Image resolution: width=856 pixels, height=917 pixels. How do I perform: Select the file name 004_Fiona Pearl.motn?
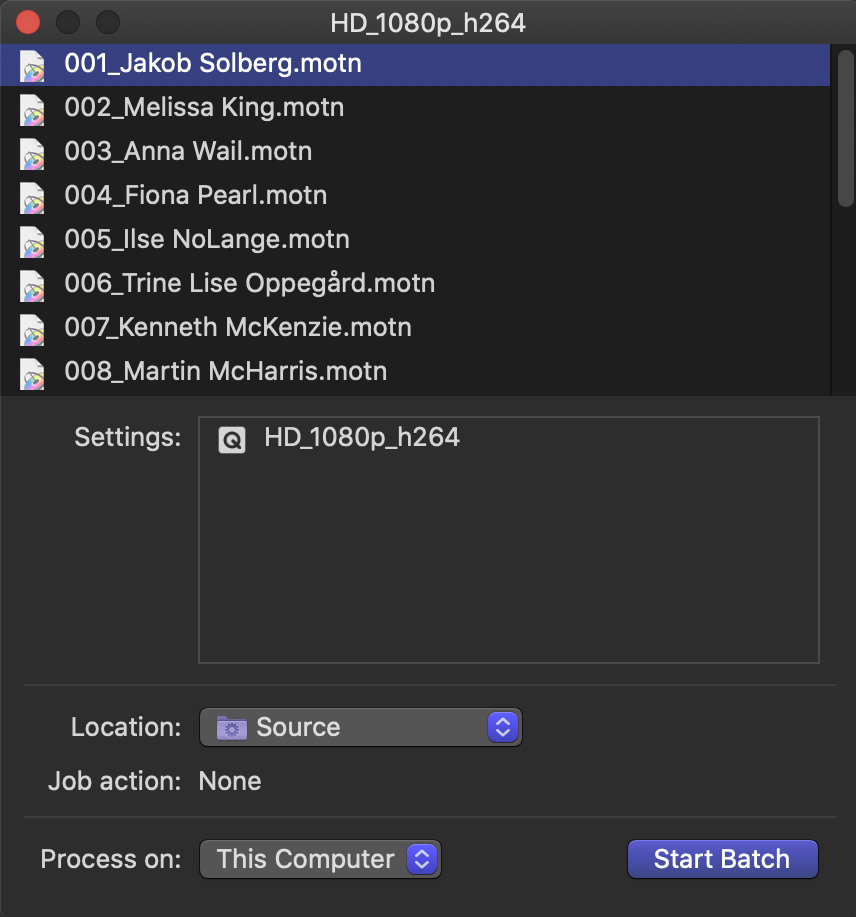pyautogui.click(x=196, y=195)
